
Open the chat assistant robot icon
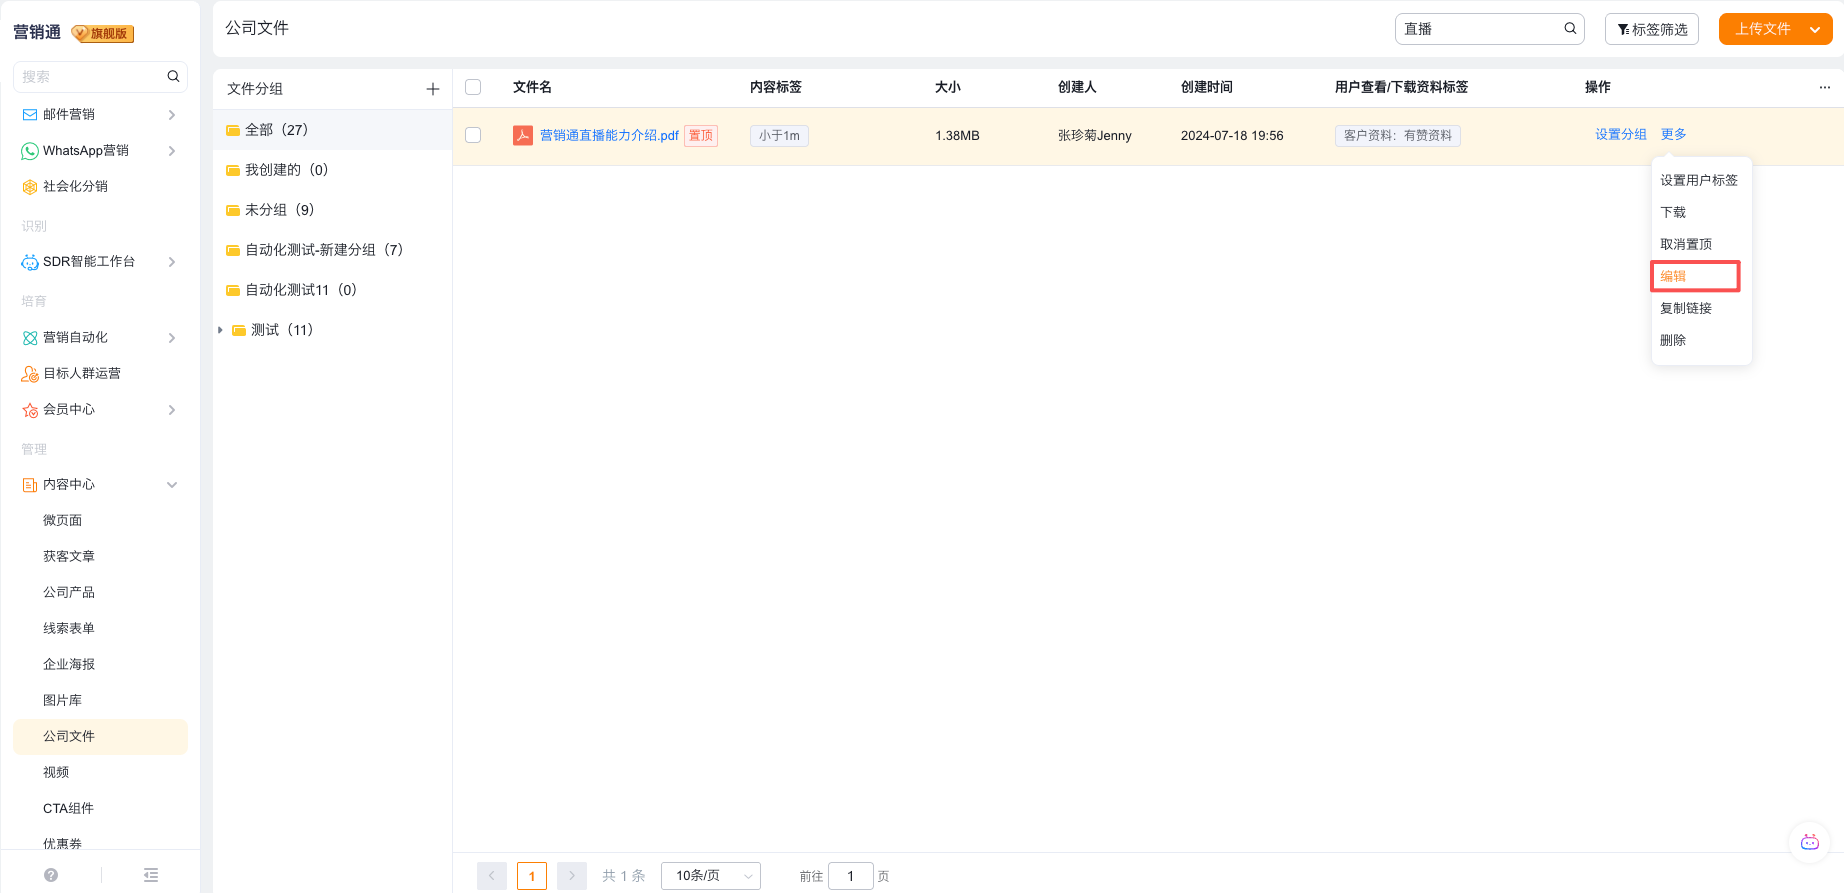click(1809, 842)
